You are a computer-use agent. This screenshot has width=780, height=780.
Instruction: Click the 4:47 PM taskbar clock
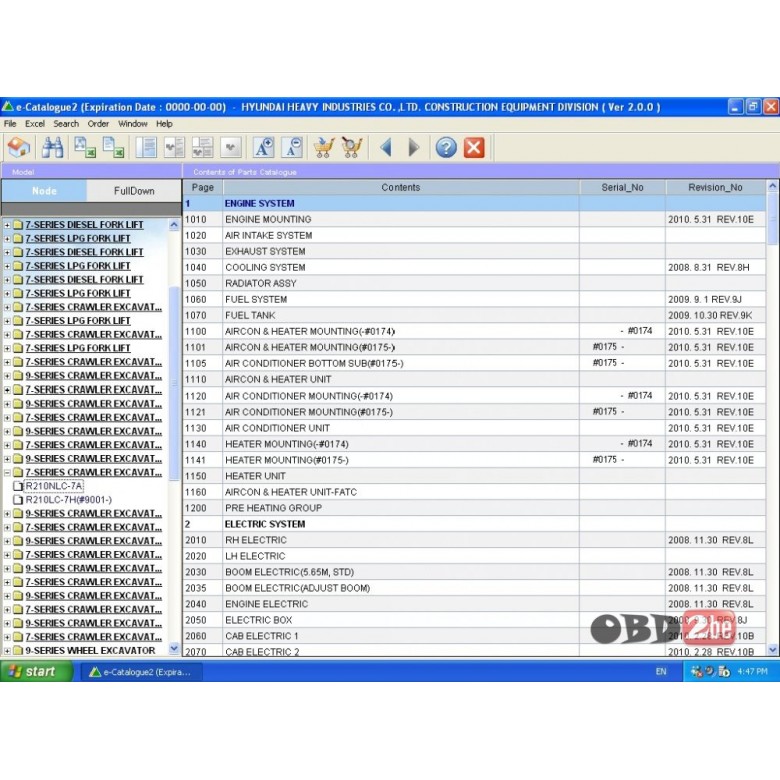[752, 672]
